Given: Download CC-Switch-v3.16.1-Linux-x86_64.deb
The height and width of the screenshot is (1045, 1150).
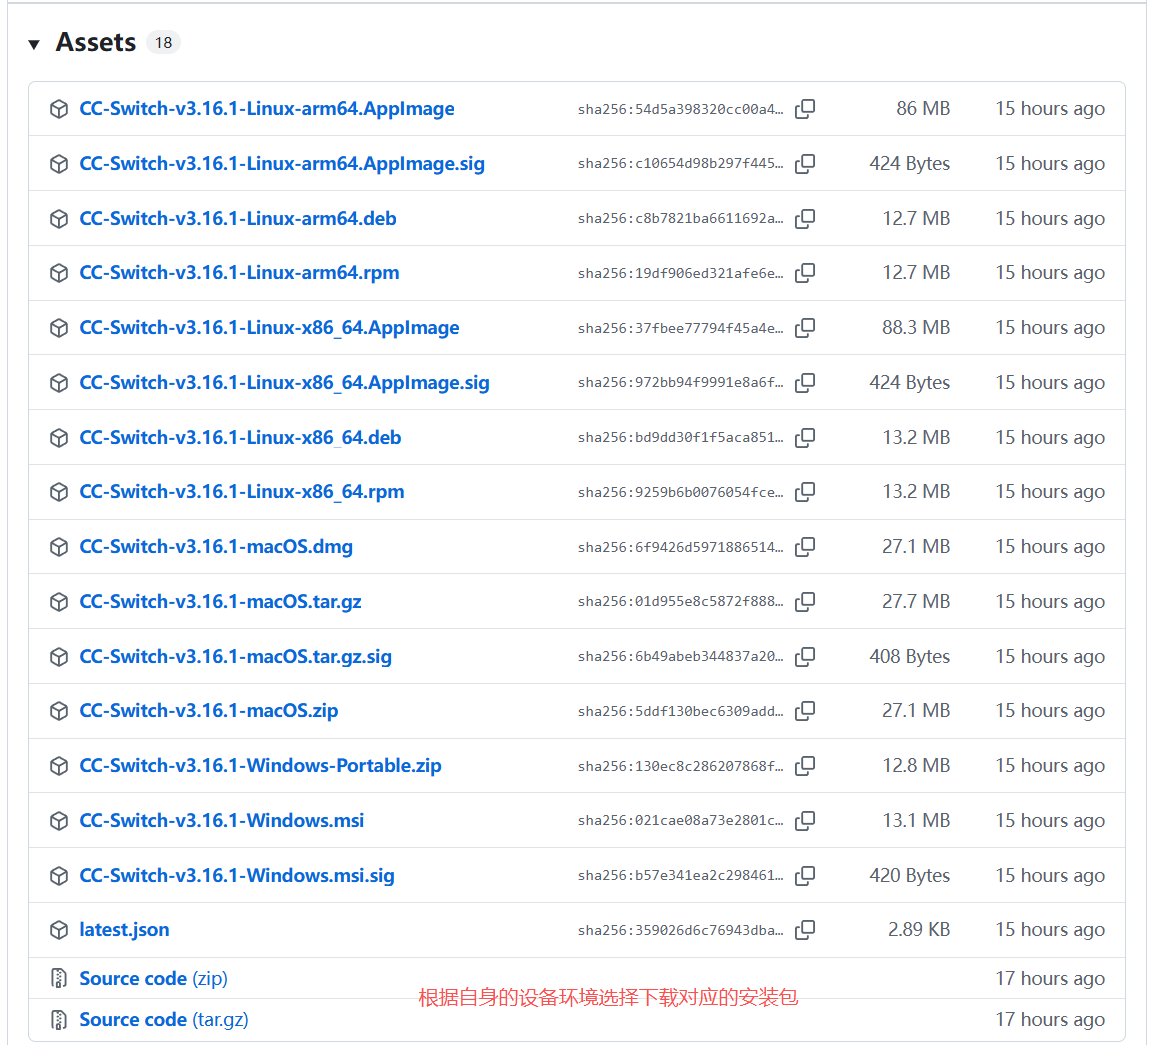Looking at the screenshot, I should tap(240, 438).
